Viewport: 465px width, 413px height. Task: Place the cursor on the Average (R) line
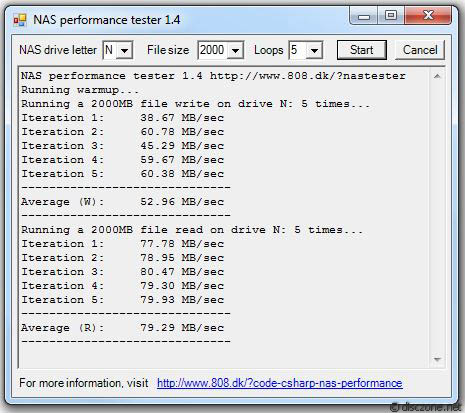tap(122, 328)
